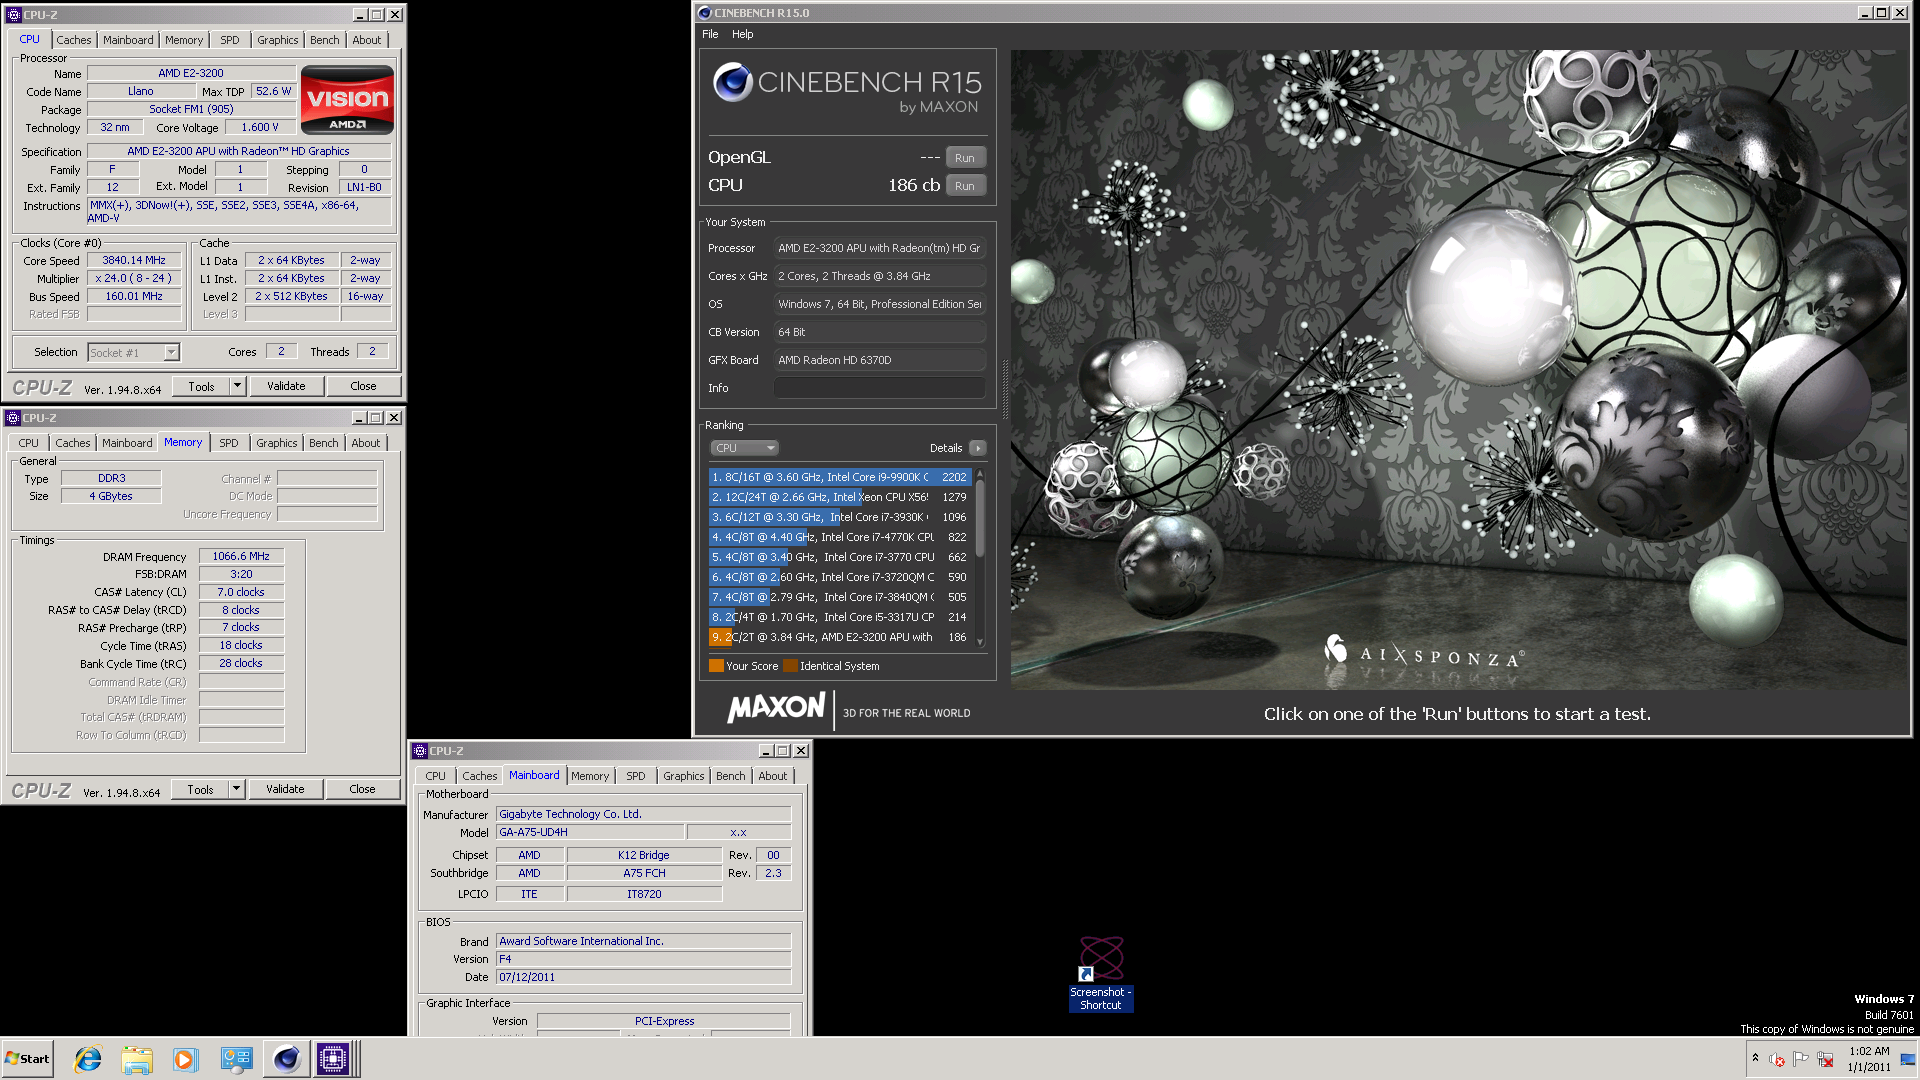Open the control panel monitor taskbar icon
This screenshot has height=1080, width=1920.
pos(236,1059)
